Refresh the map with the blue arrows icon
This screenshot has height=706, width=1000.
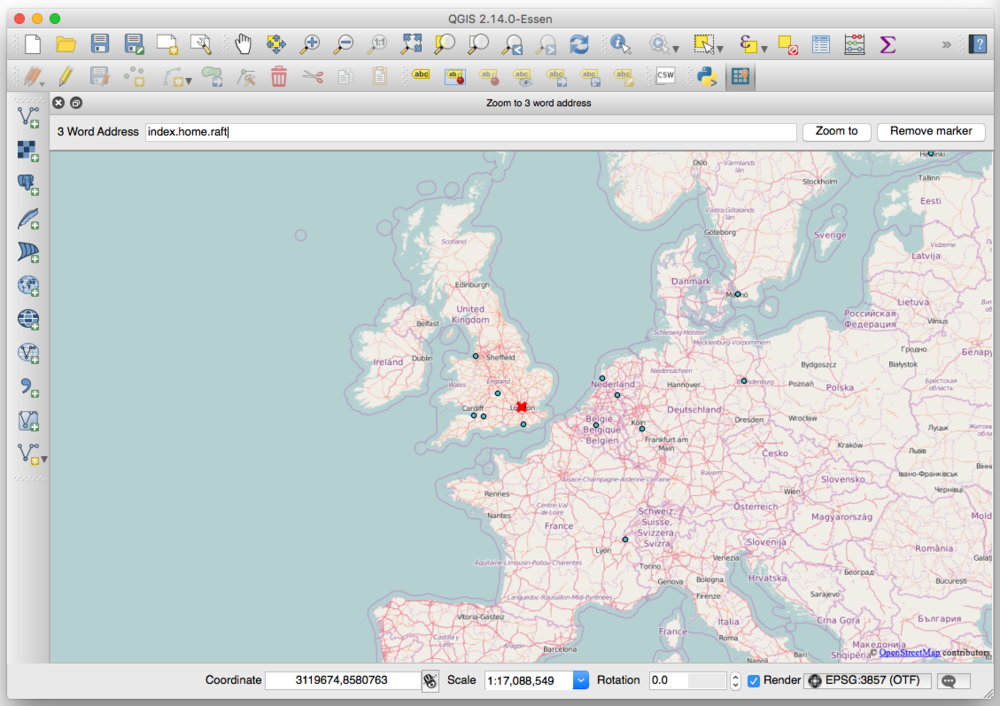pyautogui.click(x=579, y=44)
